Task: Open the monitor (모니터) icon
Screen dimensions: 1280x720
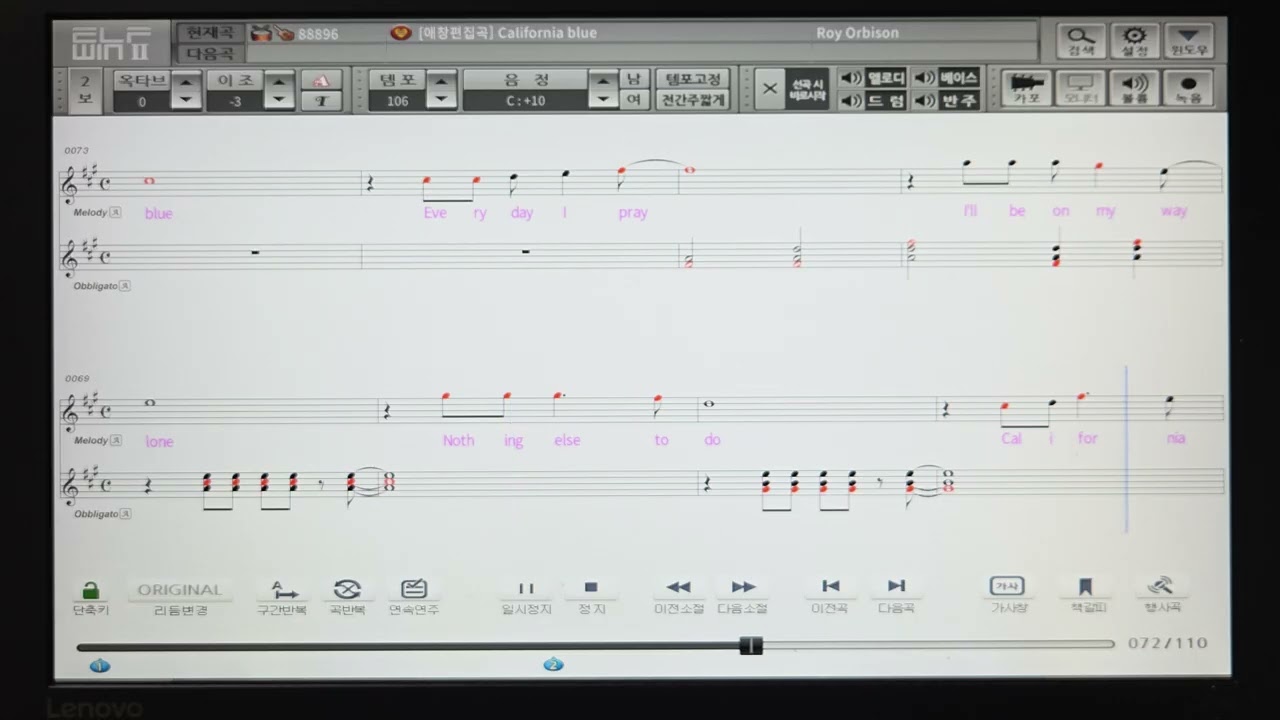Action: [1081, 88]
